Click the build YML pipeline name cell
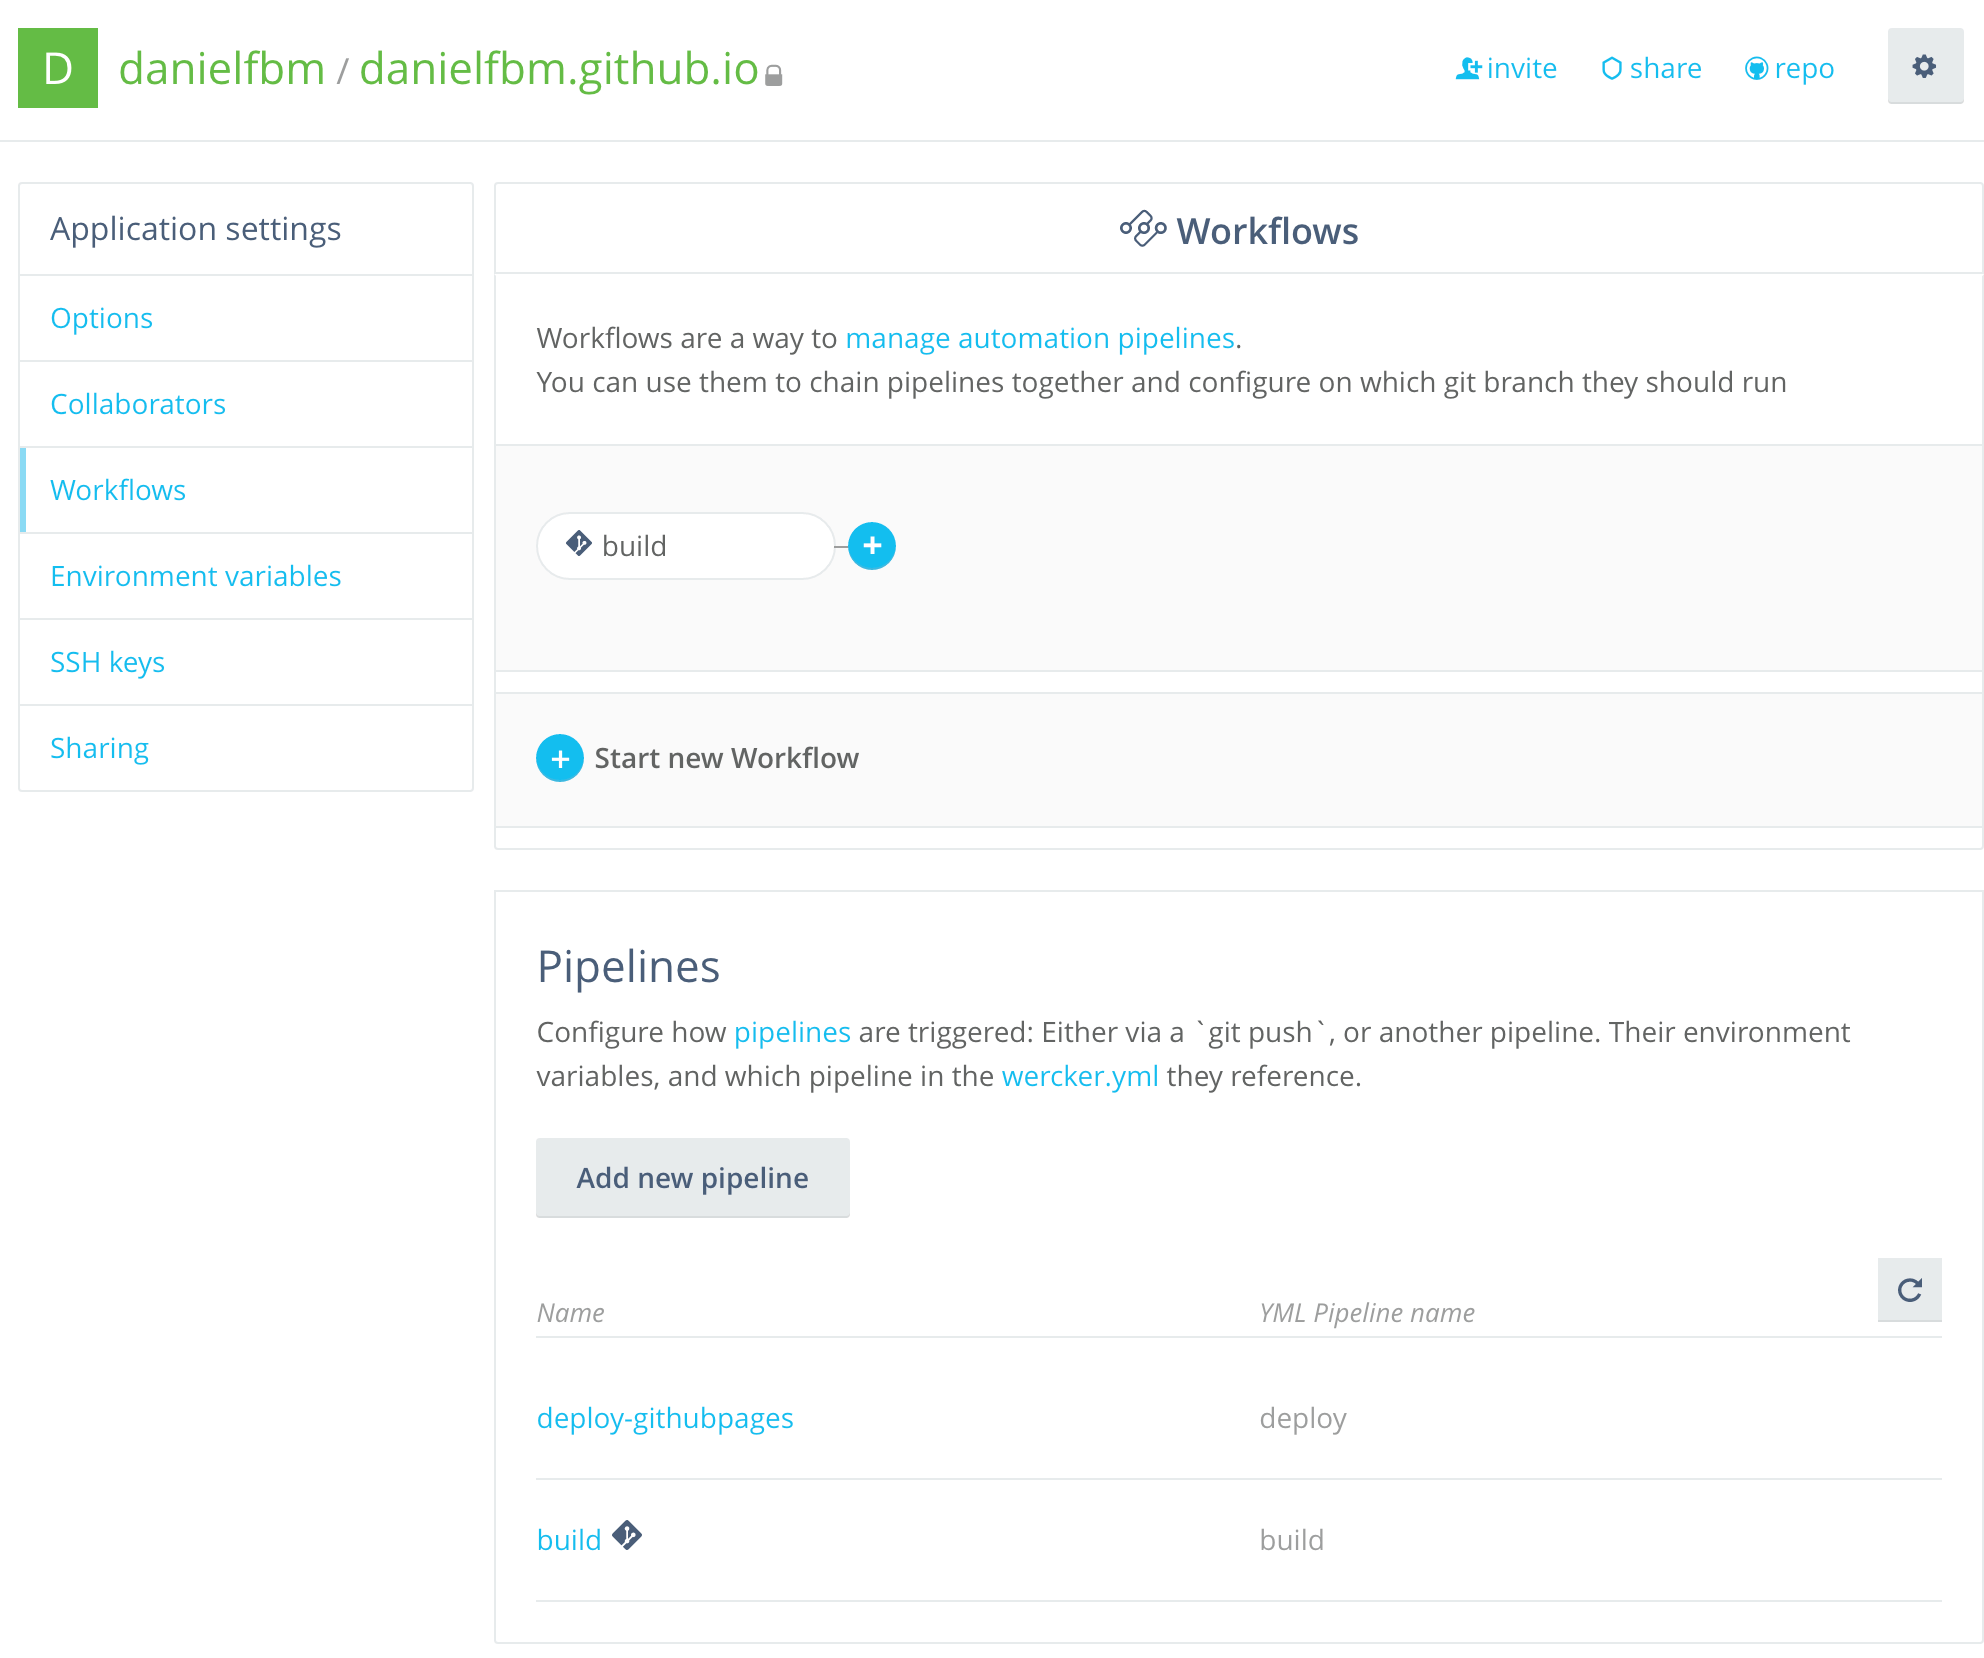Viewport: 1984px width, 1658px height. [x=1292, y=1540]
